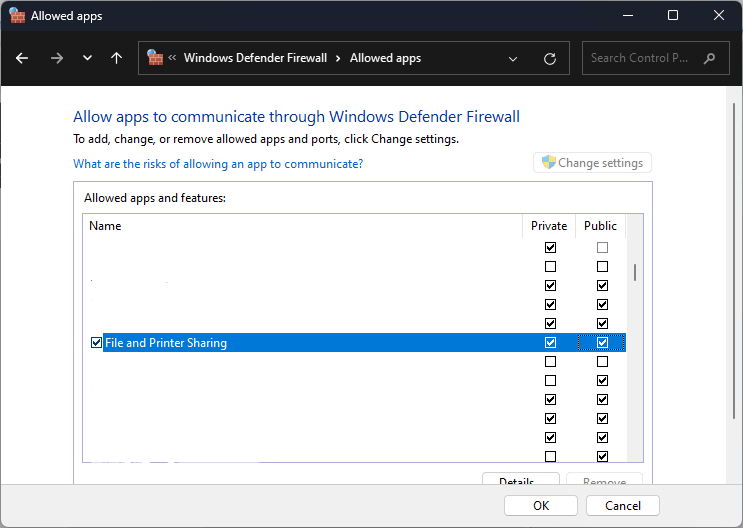Refresh the Allowed apps page
Image resolution: width=743 pixels, height=528 pixels.
tap(550, 59)
